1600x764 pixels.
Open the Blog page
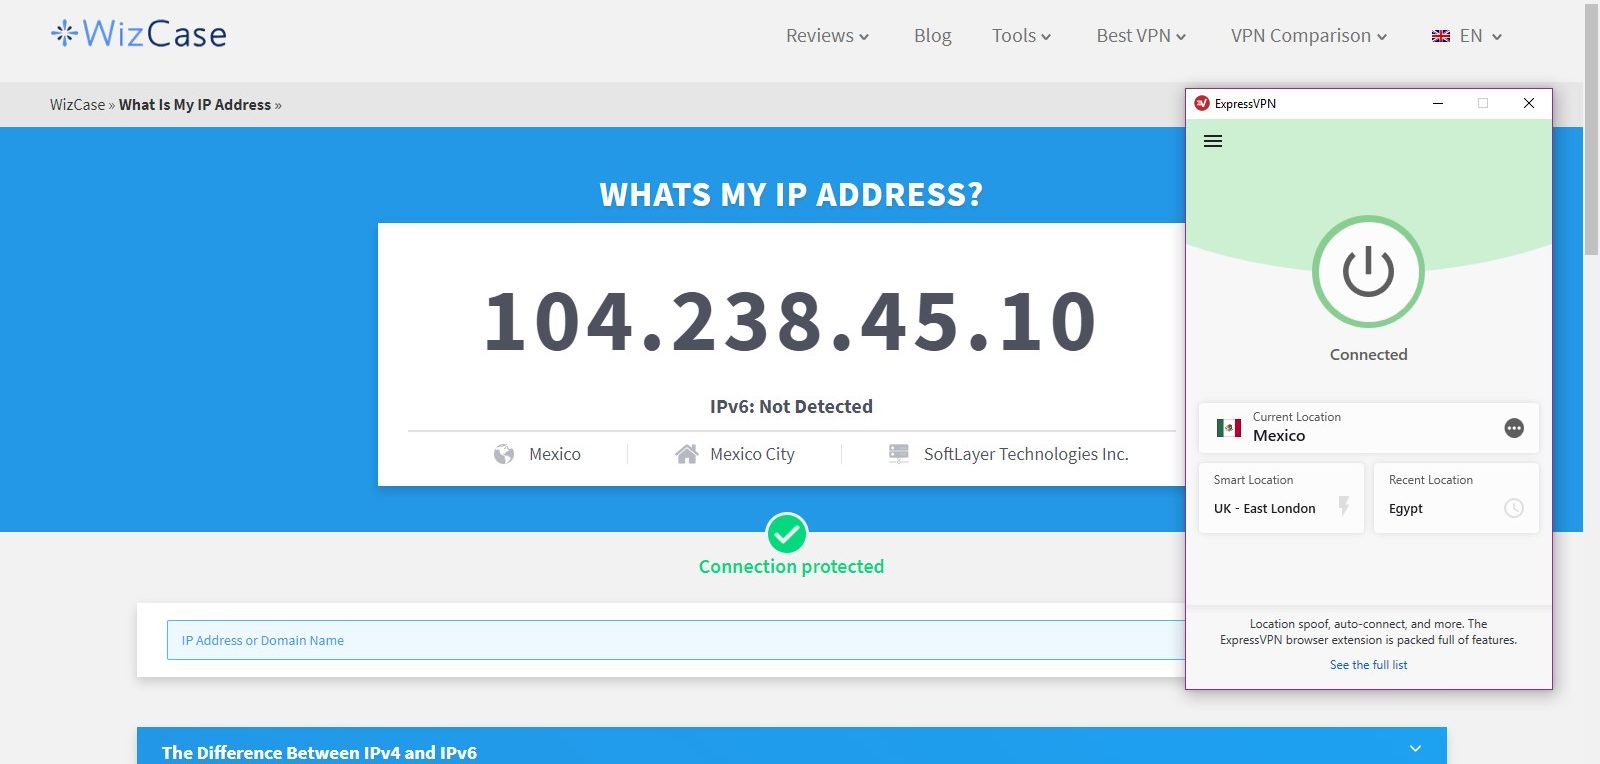click(x=932, y=36)
